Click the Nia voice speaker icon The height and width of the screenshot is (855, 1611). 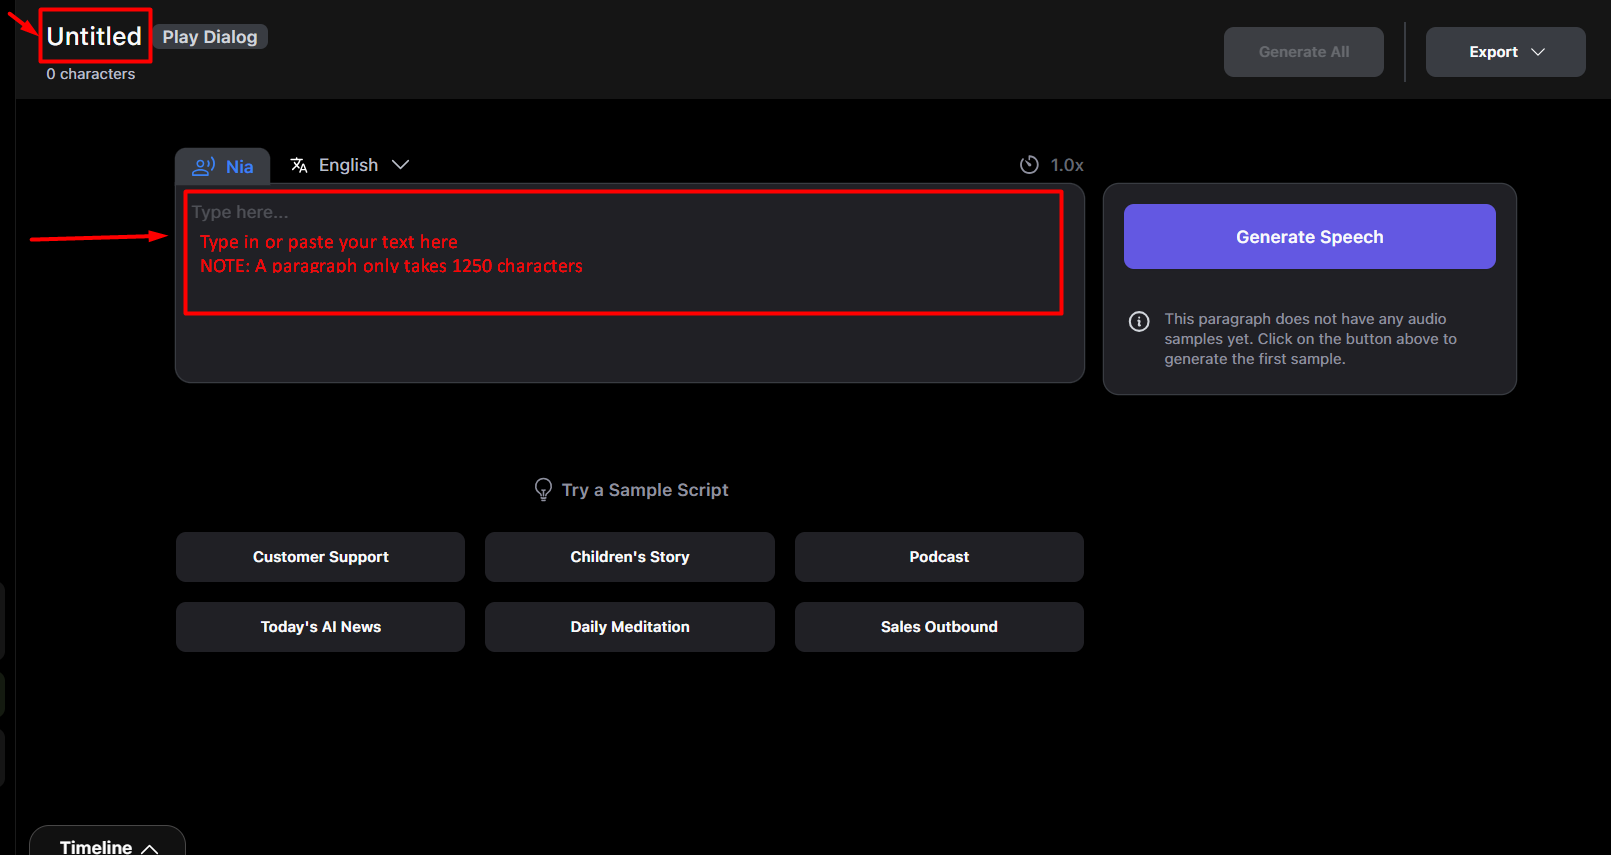point(204,166)
